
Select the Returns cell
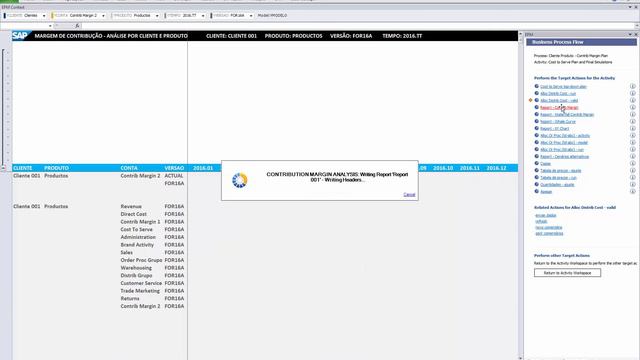(130, 299)
